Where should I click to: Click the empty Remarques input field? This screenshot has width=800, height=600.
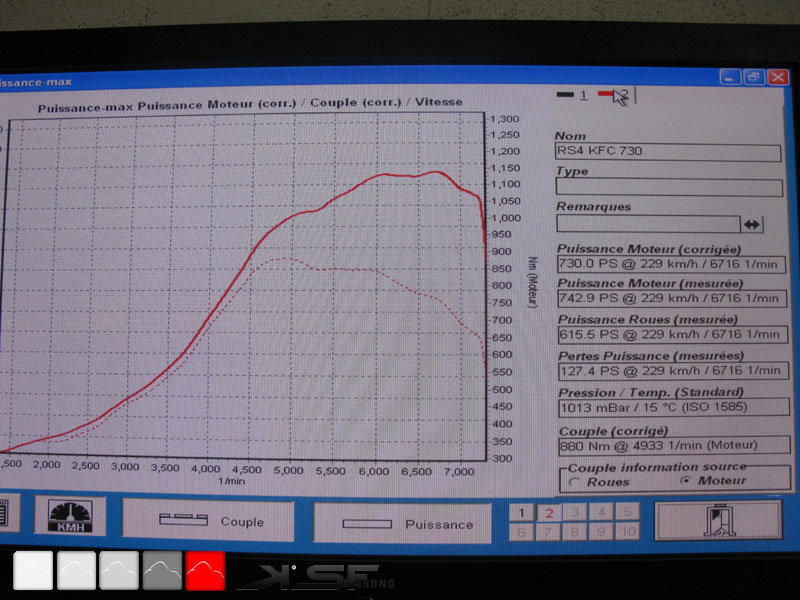click(647, 224)
